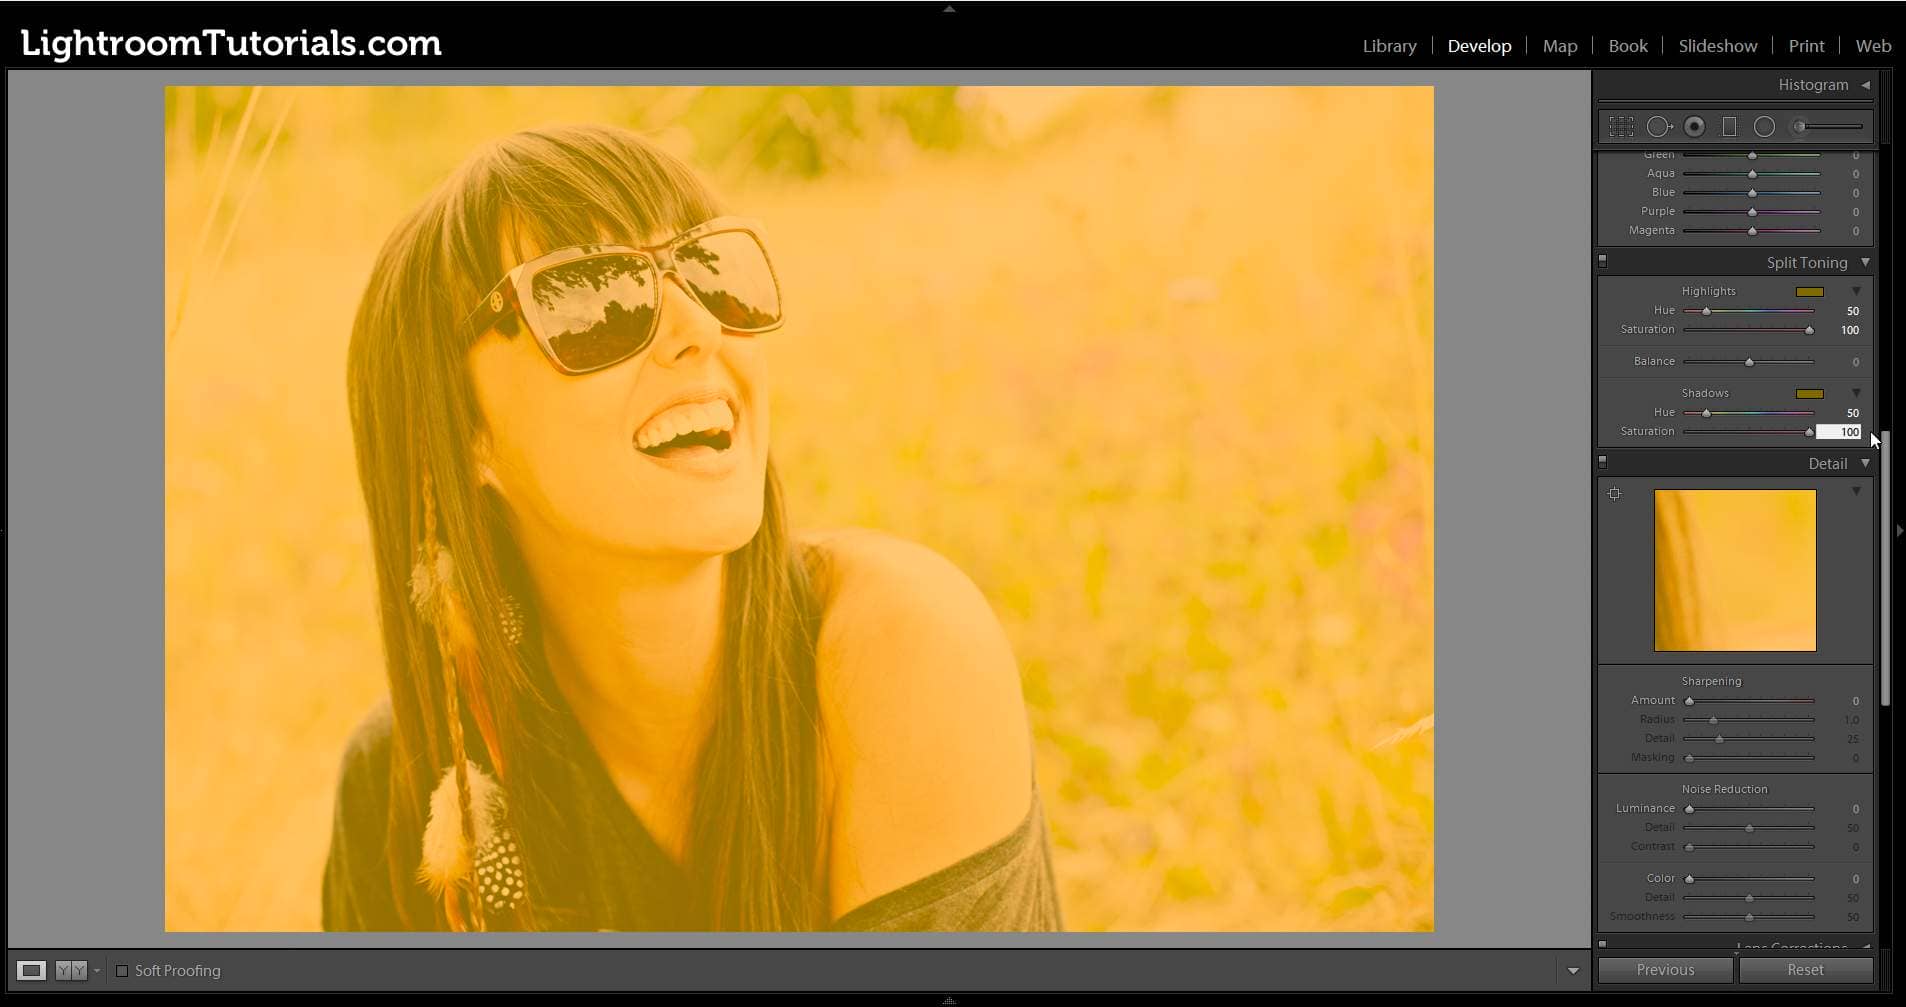Image resolution: width=1906 pixels, height=1007 pixels.
Task: Toggle Split Toning panel on/off switch
Action: [1603, 262]
